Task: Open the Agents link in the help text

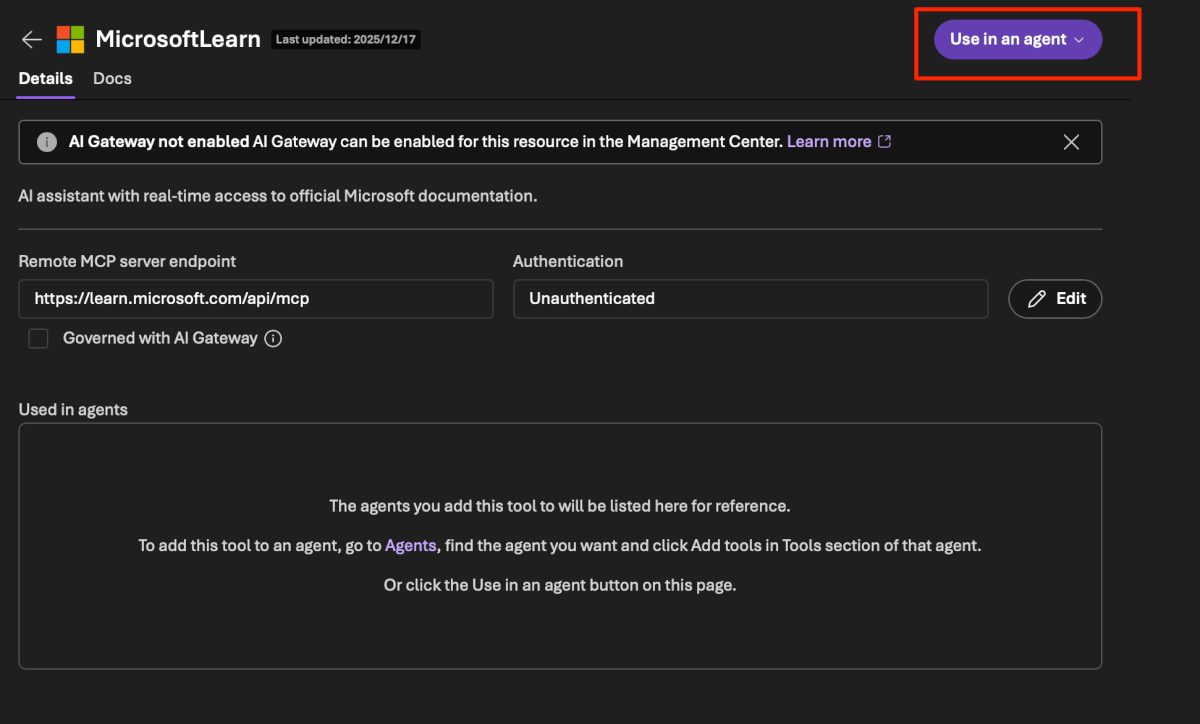Action: click(x=410, y=546)
